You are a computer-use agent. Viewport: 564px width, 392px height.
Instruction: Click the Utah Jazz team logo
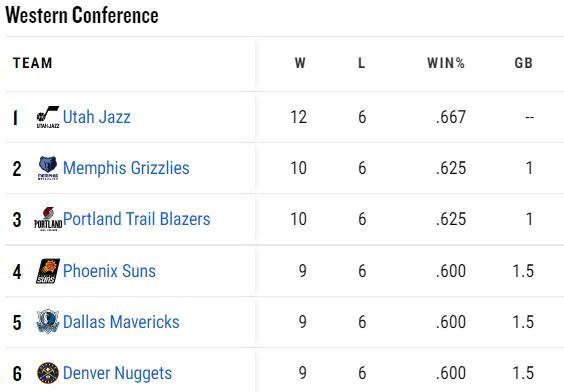click(x=48, y=117)
